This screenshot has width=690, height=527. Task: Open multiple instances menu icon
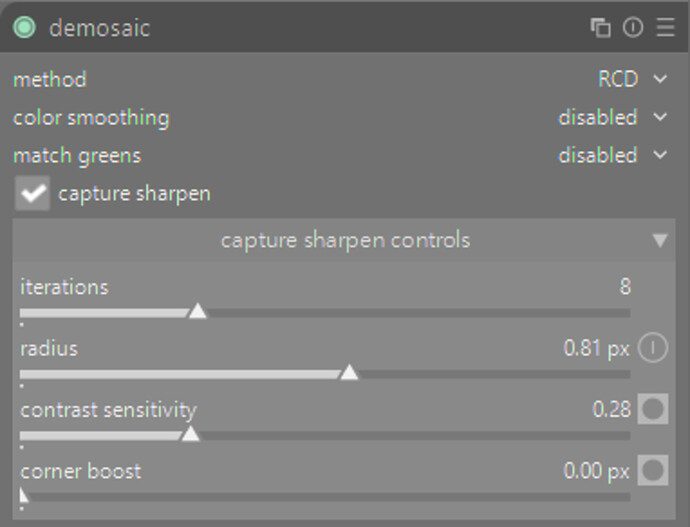pyautogui.click(x=601, y=28)
